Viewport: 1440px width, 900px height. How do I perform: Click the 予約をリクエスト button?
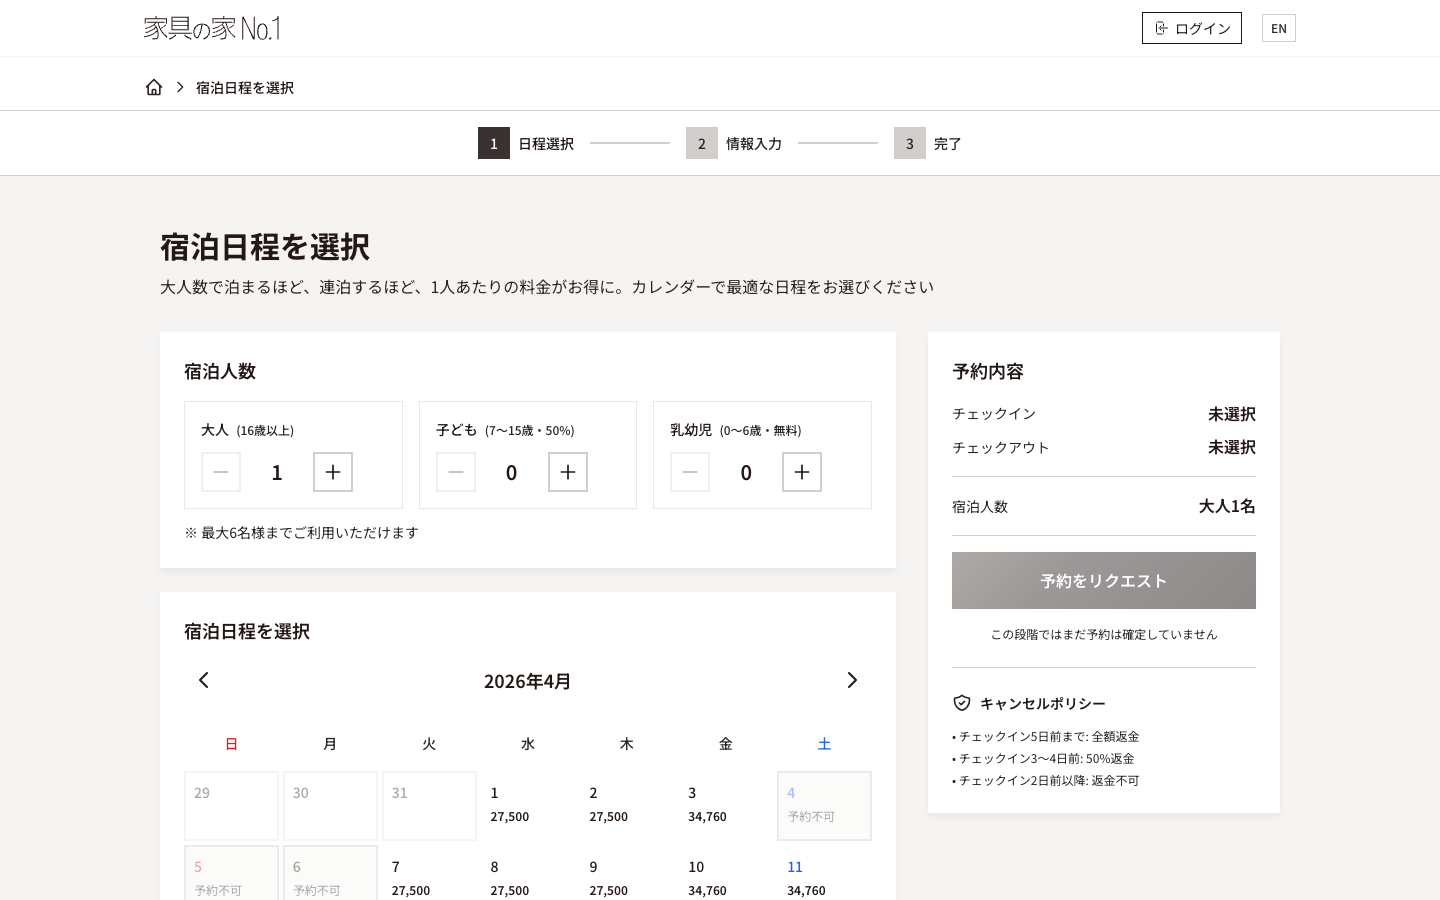[x=1104, y=581]
